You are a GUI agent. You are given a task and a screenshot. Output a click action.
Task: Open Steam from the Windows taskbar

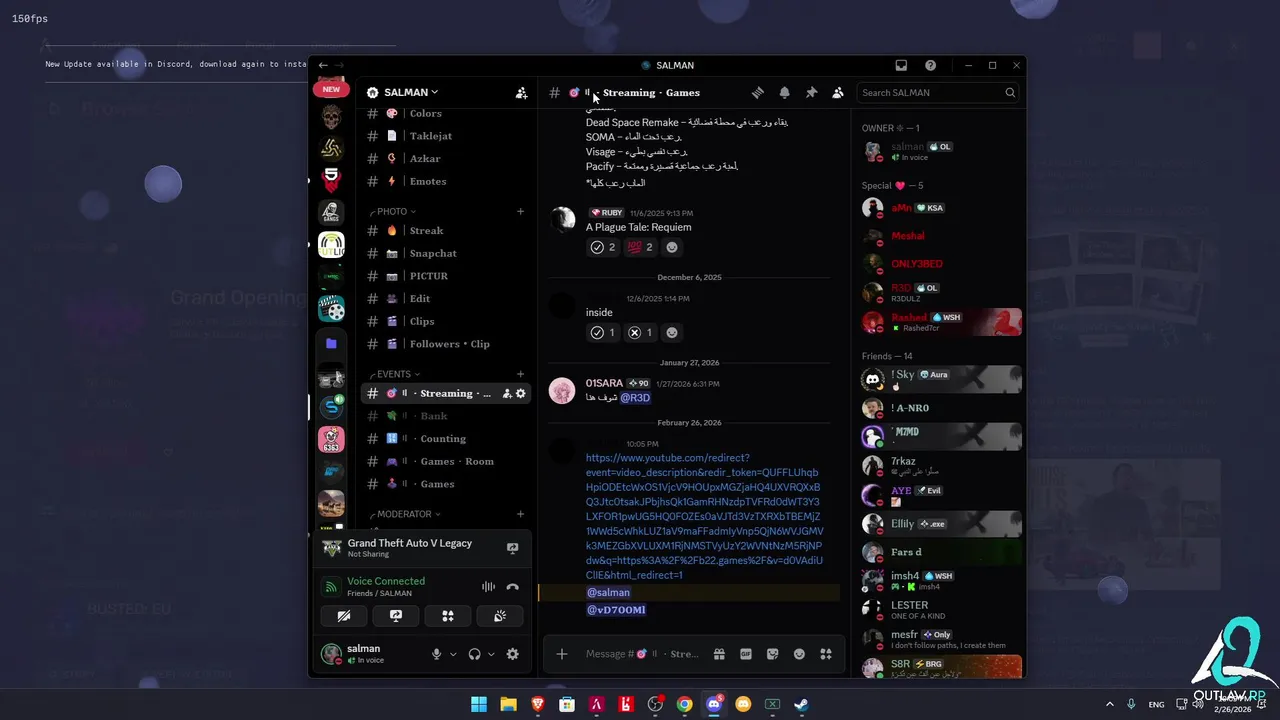click(x=801, y=704)
